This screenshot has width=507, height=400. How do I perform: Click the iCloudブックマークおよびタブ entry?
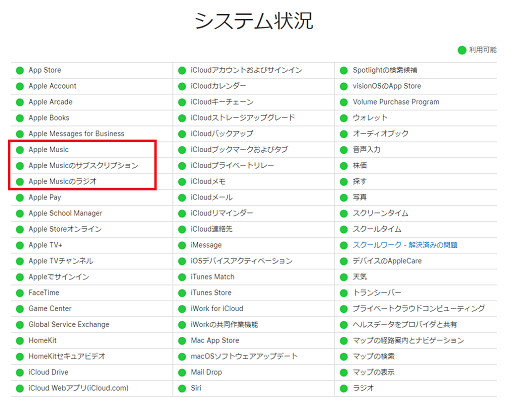(239, 150)
